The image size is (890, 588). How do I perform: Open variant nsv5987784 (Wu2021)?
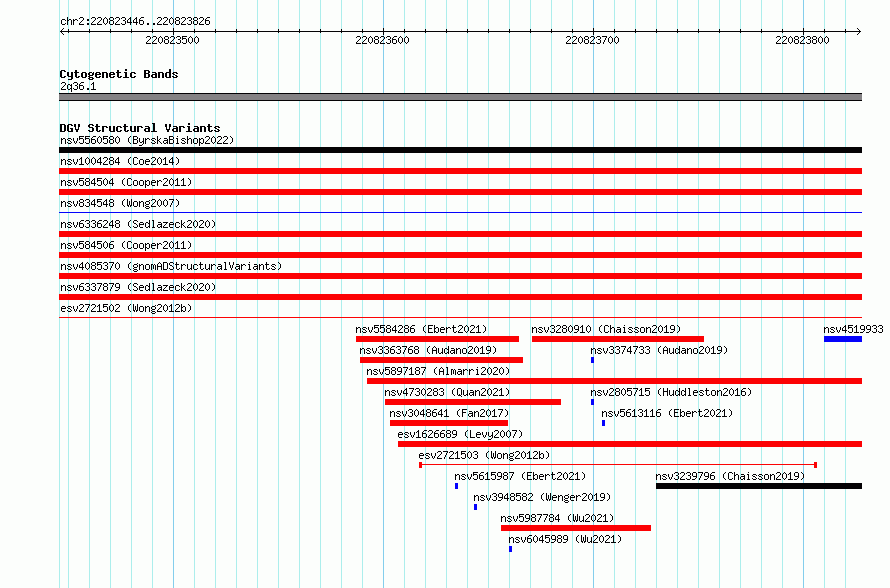(x=557, y=518)
